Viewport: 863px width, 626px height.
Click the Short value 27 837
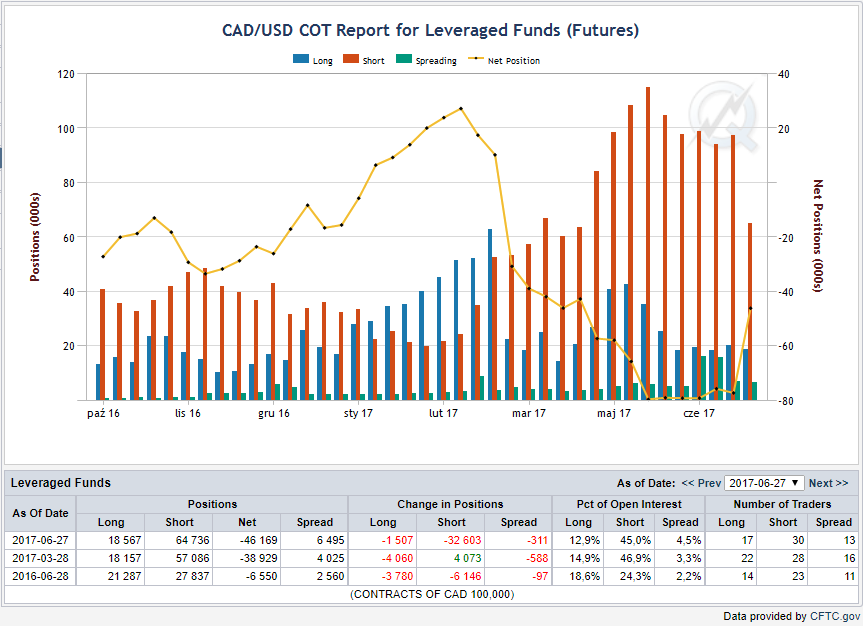192,576
